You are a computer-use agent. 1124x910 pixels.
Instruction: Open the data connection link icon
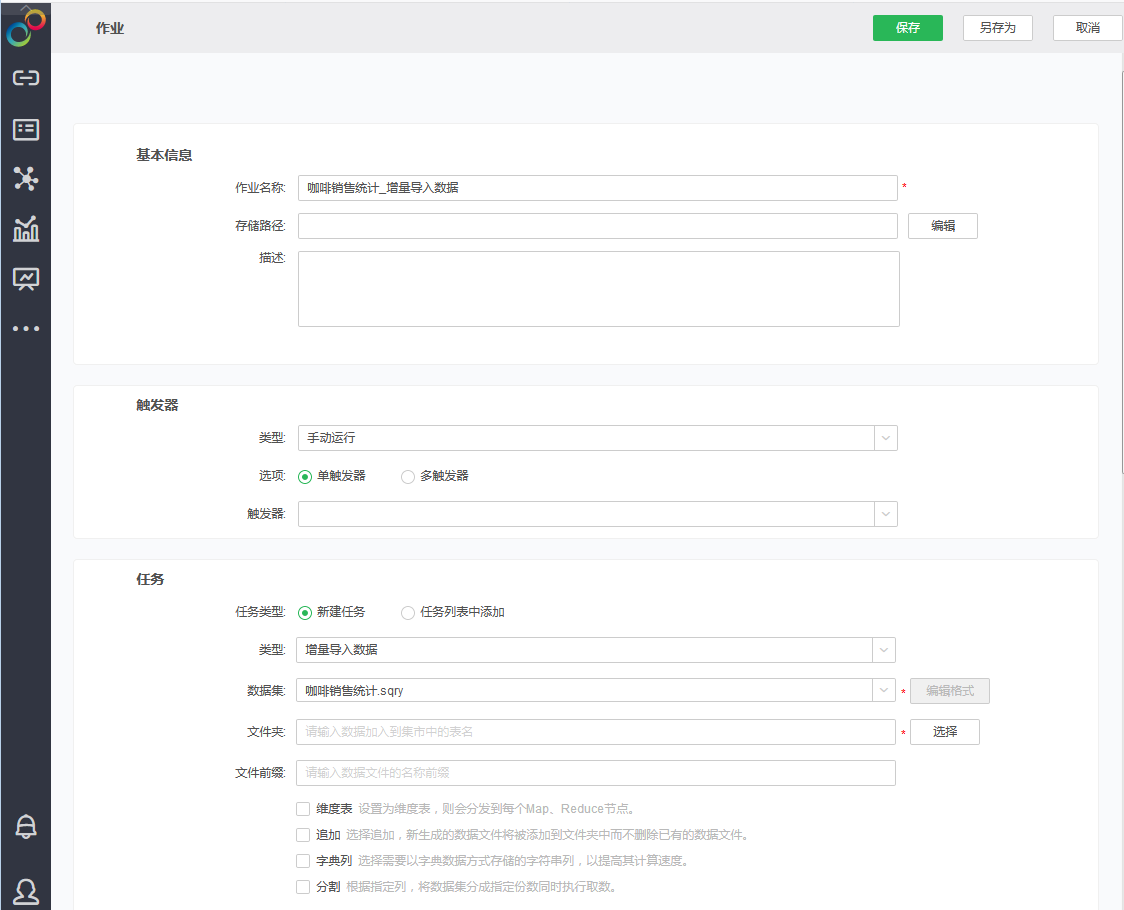tap(25, 78)
